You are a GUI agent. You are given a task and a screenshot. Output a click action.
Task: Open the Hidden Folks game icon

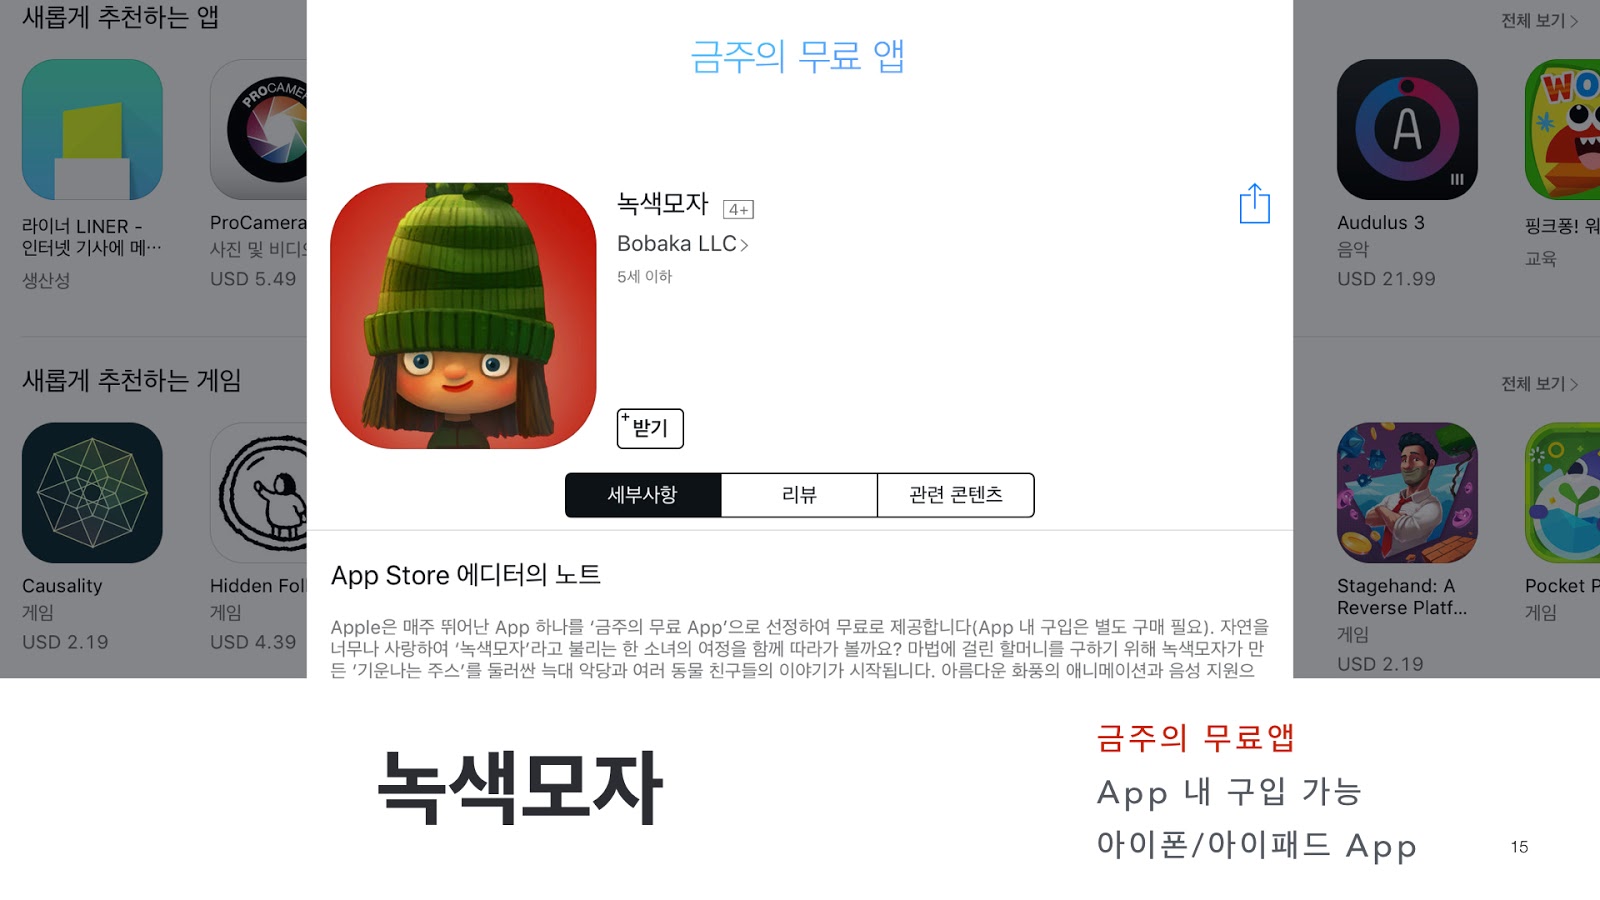click(x=258, y=493)
